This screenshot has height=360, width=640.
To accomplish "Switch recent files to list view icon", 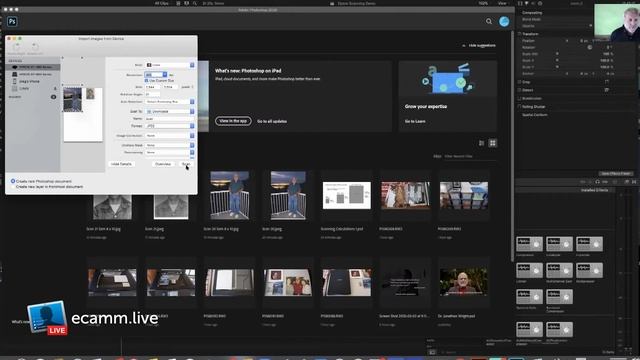I will pos(482,143).
